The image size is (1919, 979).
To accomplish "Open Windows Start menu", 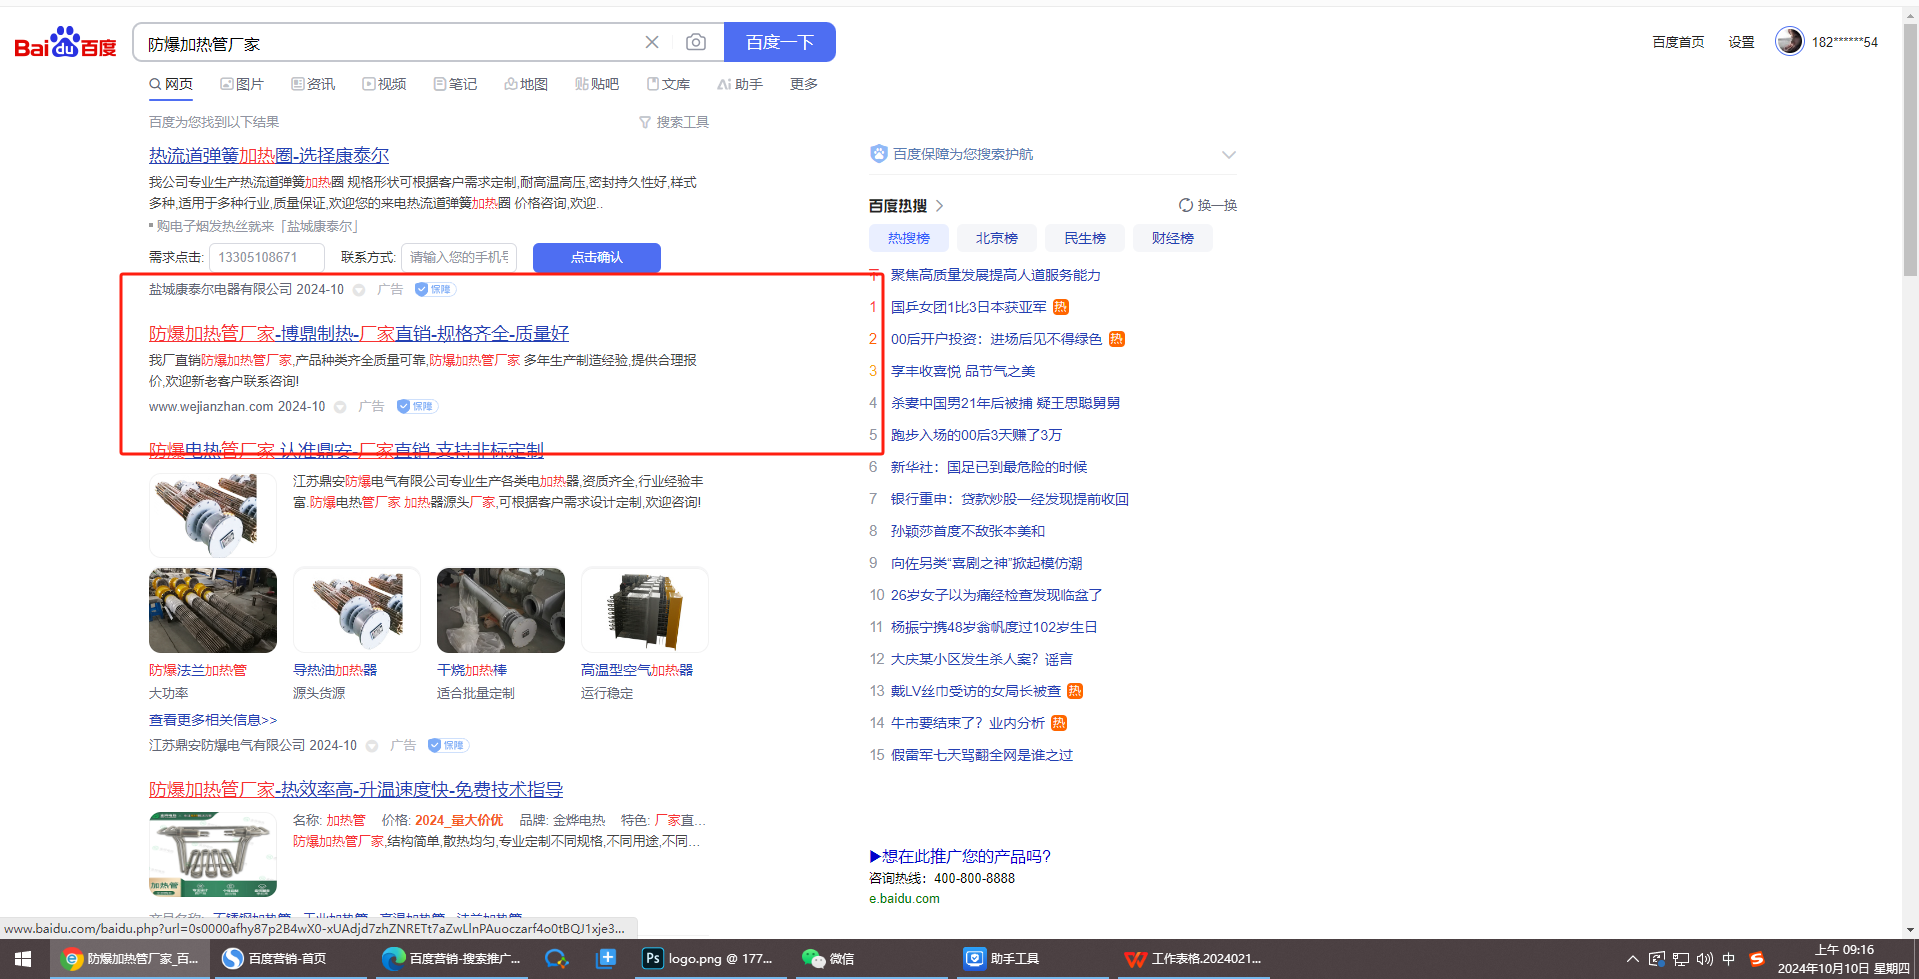I will pyautogui.click(x=22, y=958).
